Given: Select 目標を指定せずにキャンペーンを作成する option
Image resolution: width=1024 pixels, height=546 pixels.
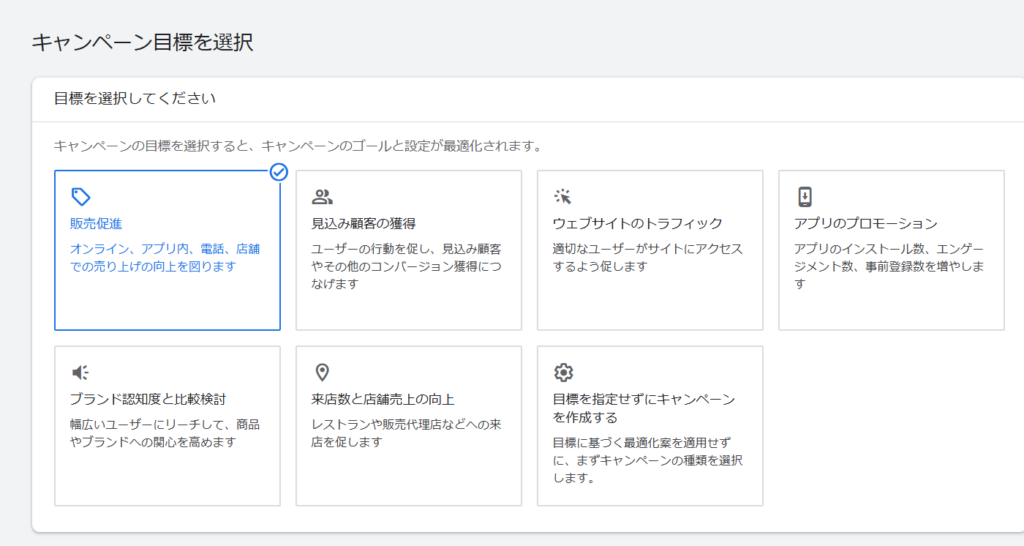Looking at the screenshot, I should click(x=650, y=426).
